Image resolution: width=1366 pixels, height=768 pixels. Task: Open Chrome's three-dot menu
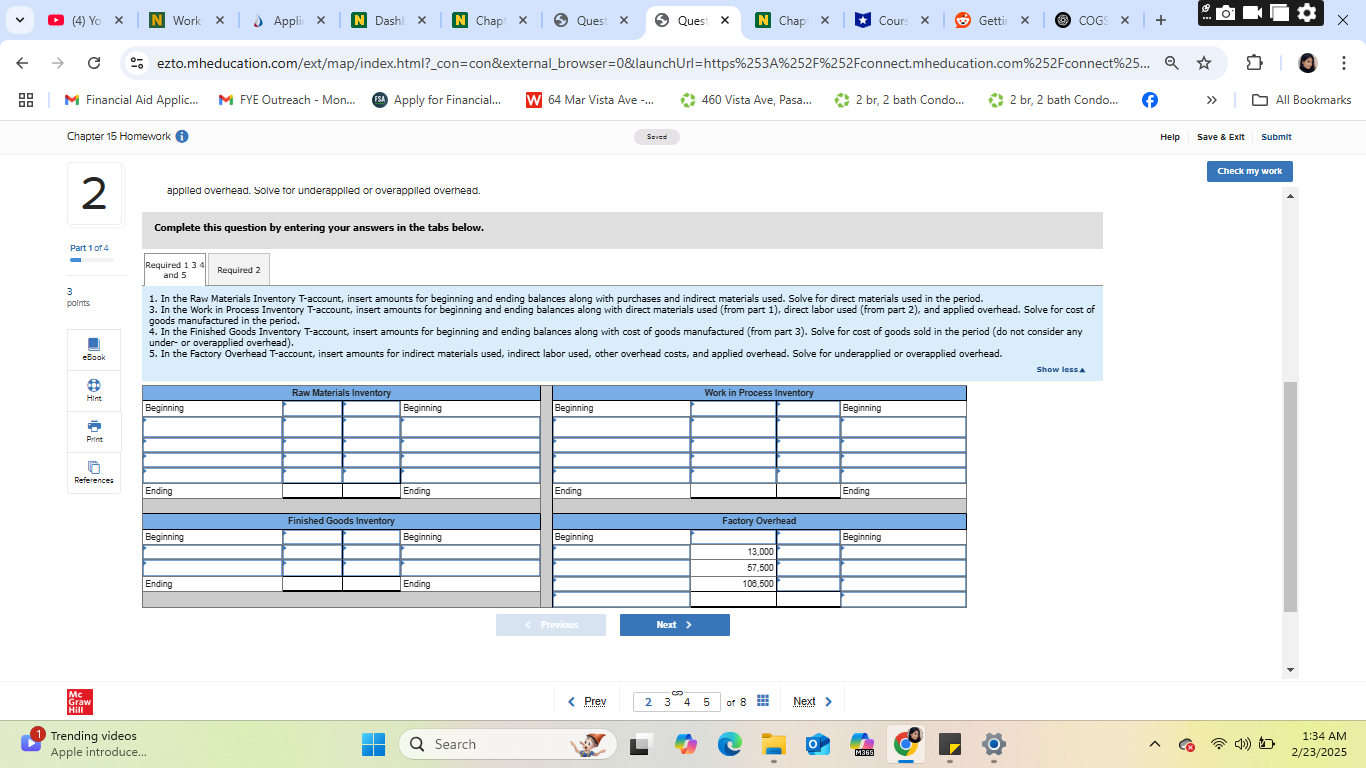[x=1343, y=63]
